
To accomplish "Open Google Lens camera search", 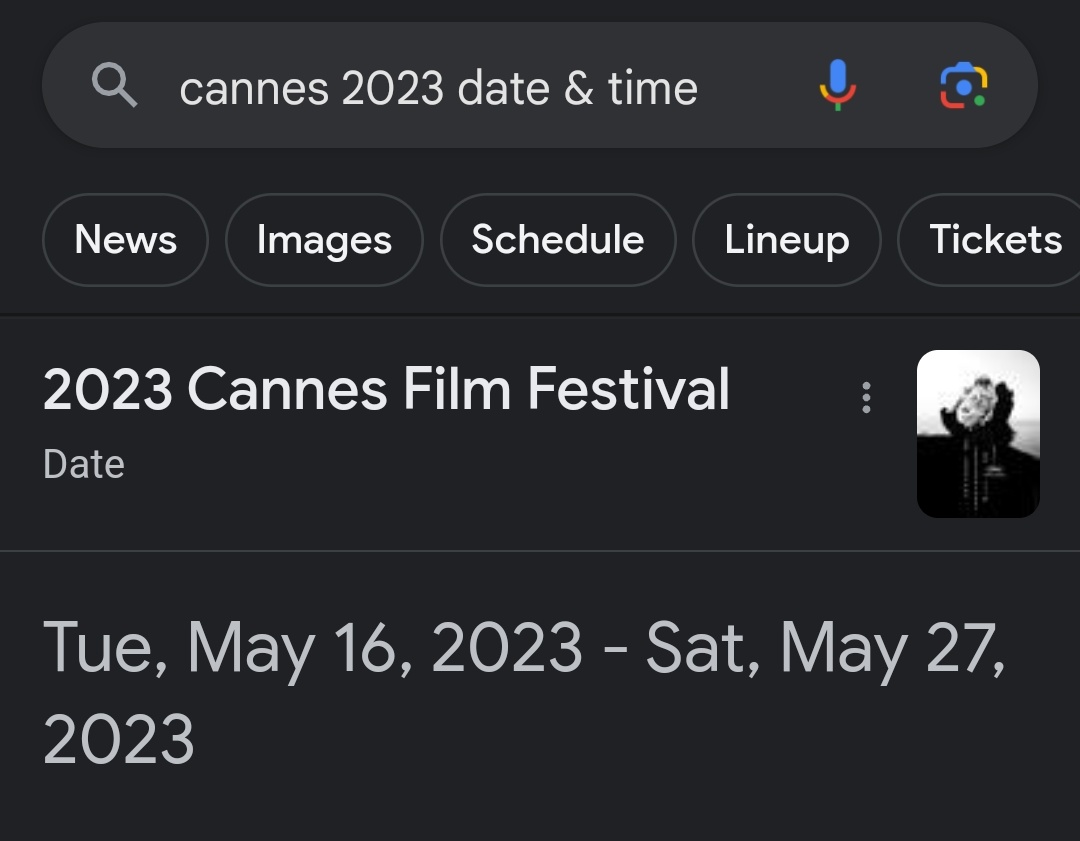I will coord(963,86).
